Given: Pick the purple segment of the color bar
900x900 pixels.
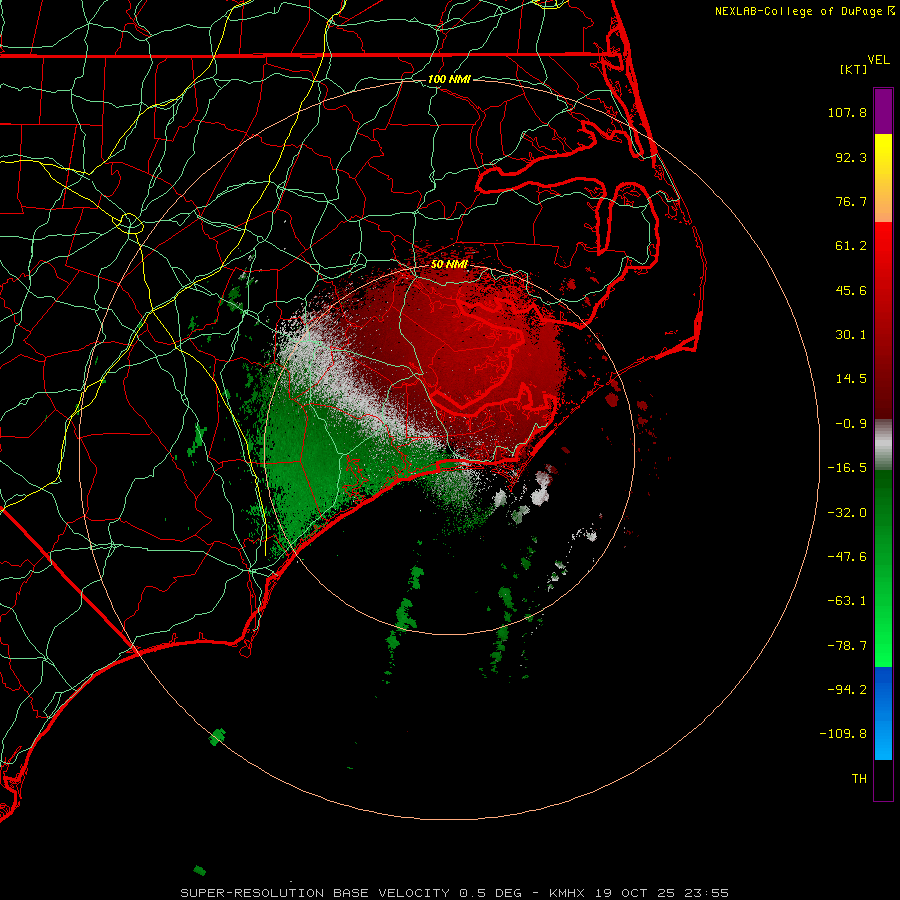Looking at the screenshot, I should tap(883, 111).
